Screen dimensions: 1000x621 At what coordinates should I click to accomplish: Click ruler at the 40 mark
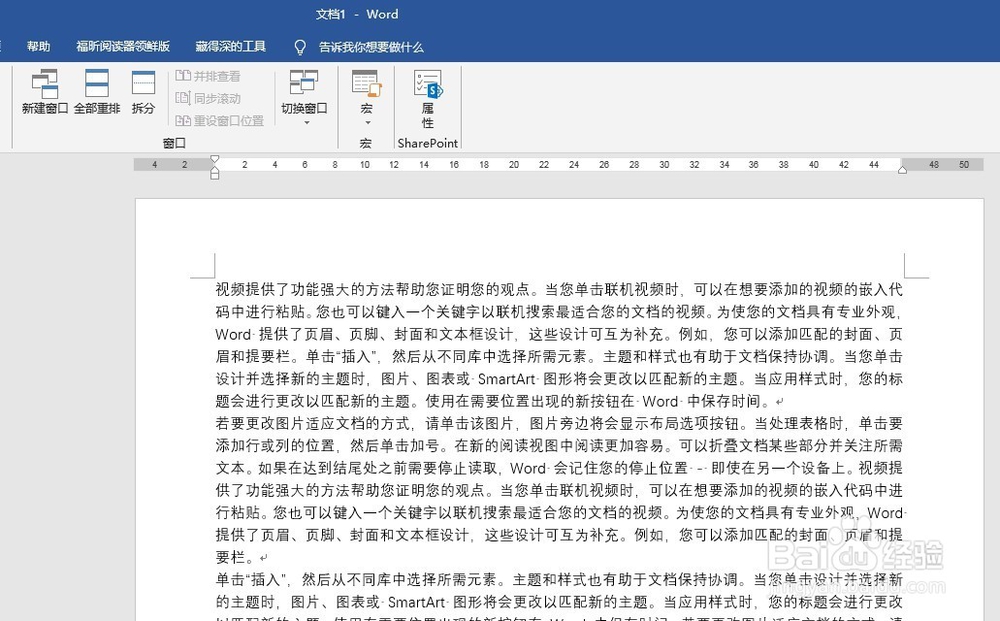pyautogui.click(x=814, y=164)
